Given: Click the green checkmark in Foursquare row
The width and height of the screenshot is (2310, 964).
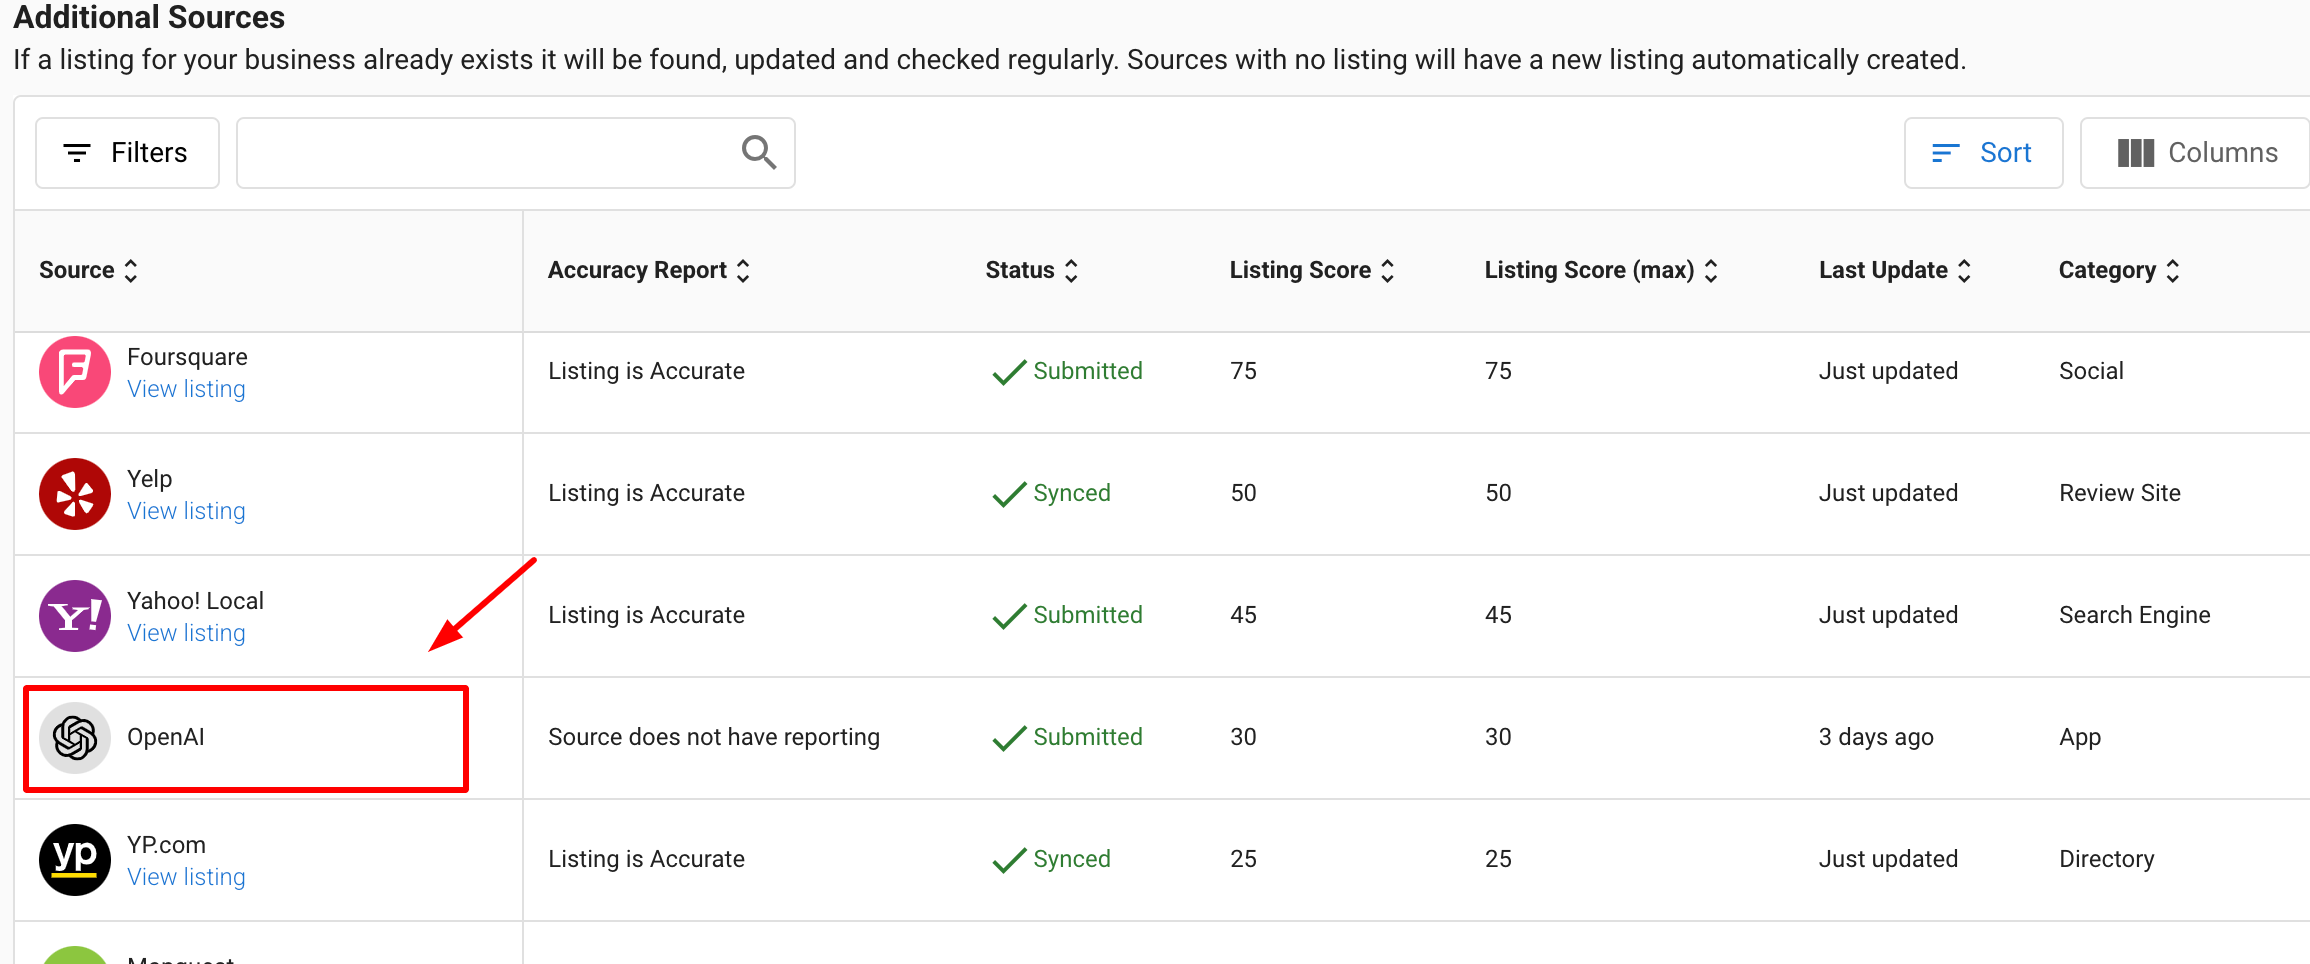Looking at the screenshot, I should point(1009,372).
